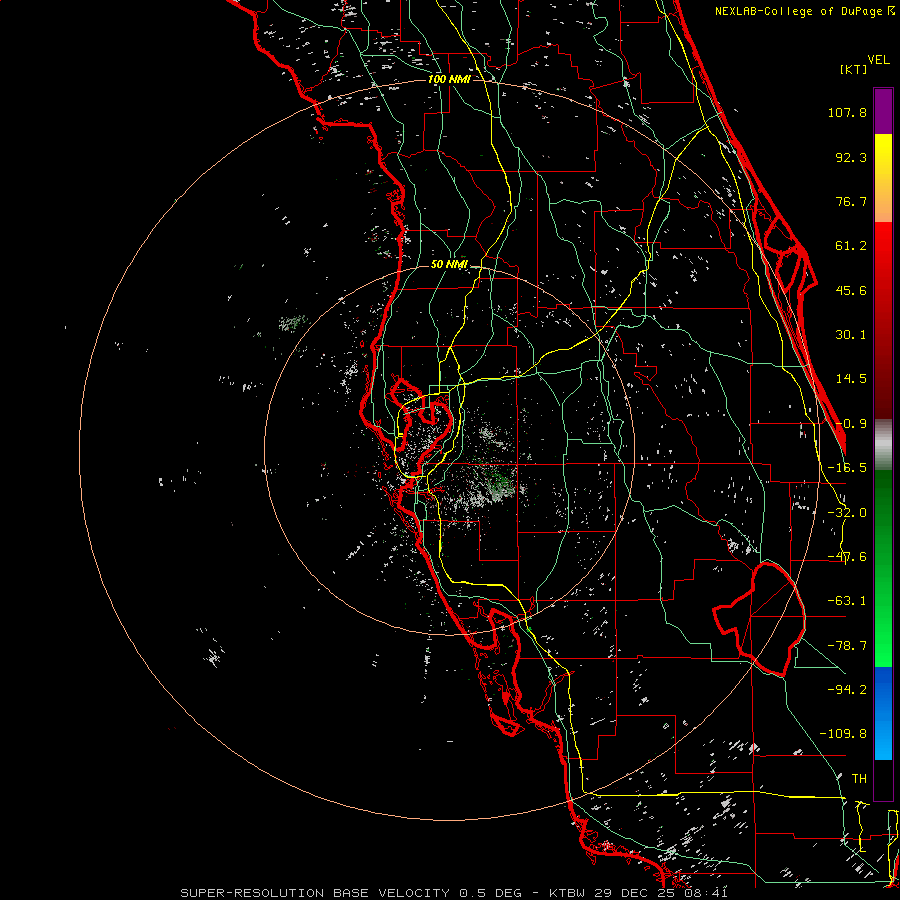Pick the yellow-orange segment of velocity color bar
The image size is (900, 900).
[883, 178]
